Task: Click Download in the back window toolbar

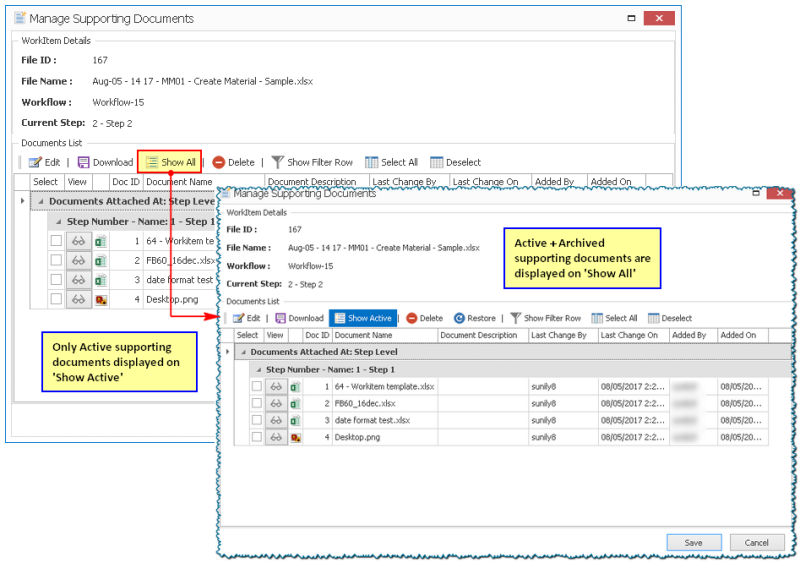Action: [x=105, y=162]
